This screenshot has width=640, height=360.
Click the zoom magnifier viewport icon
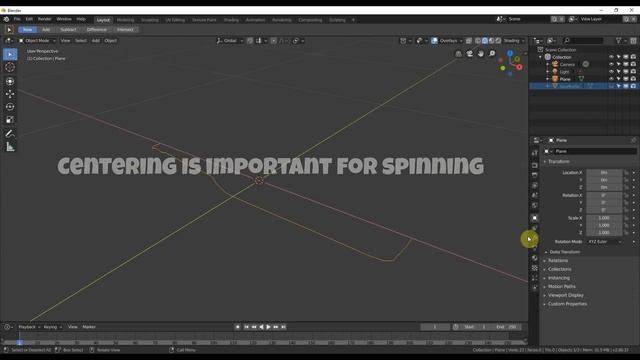click(x=492, y=53)
